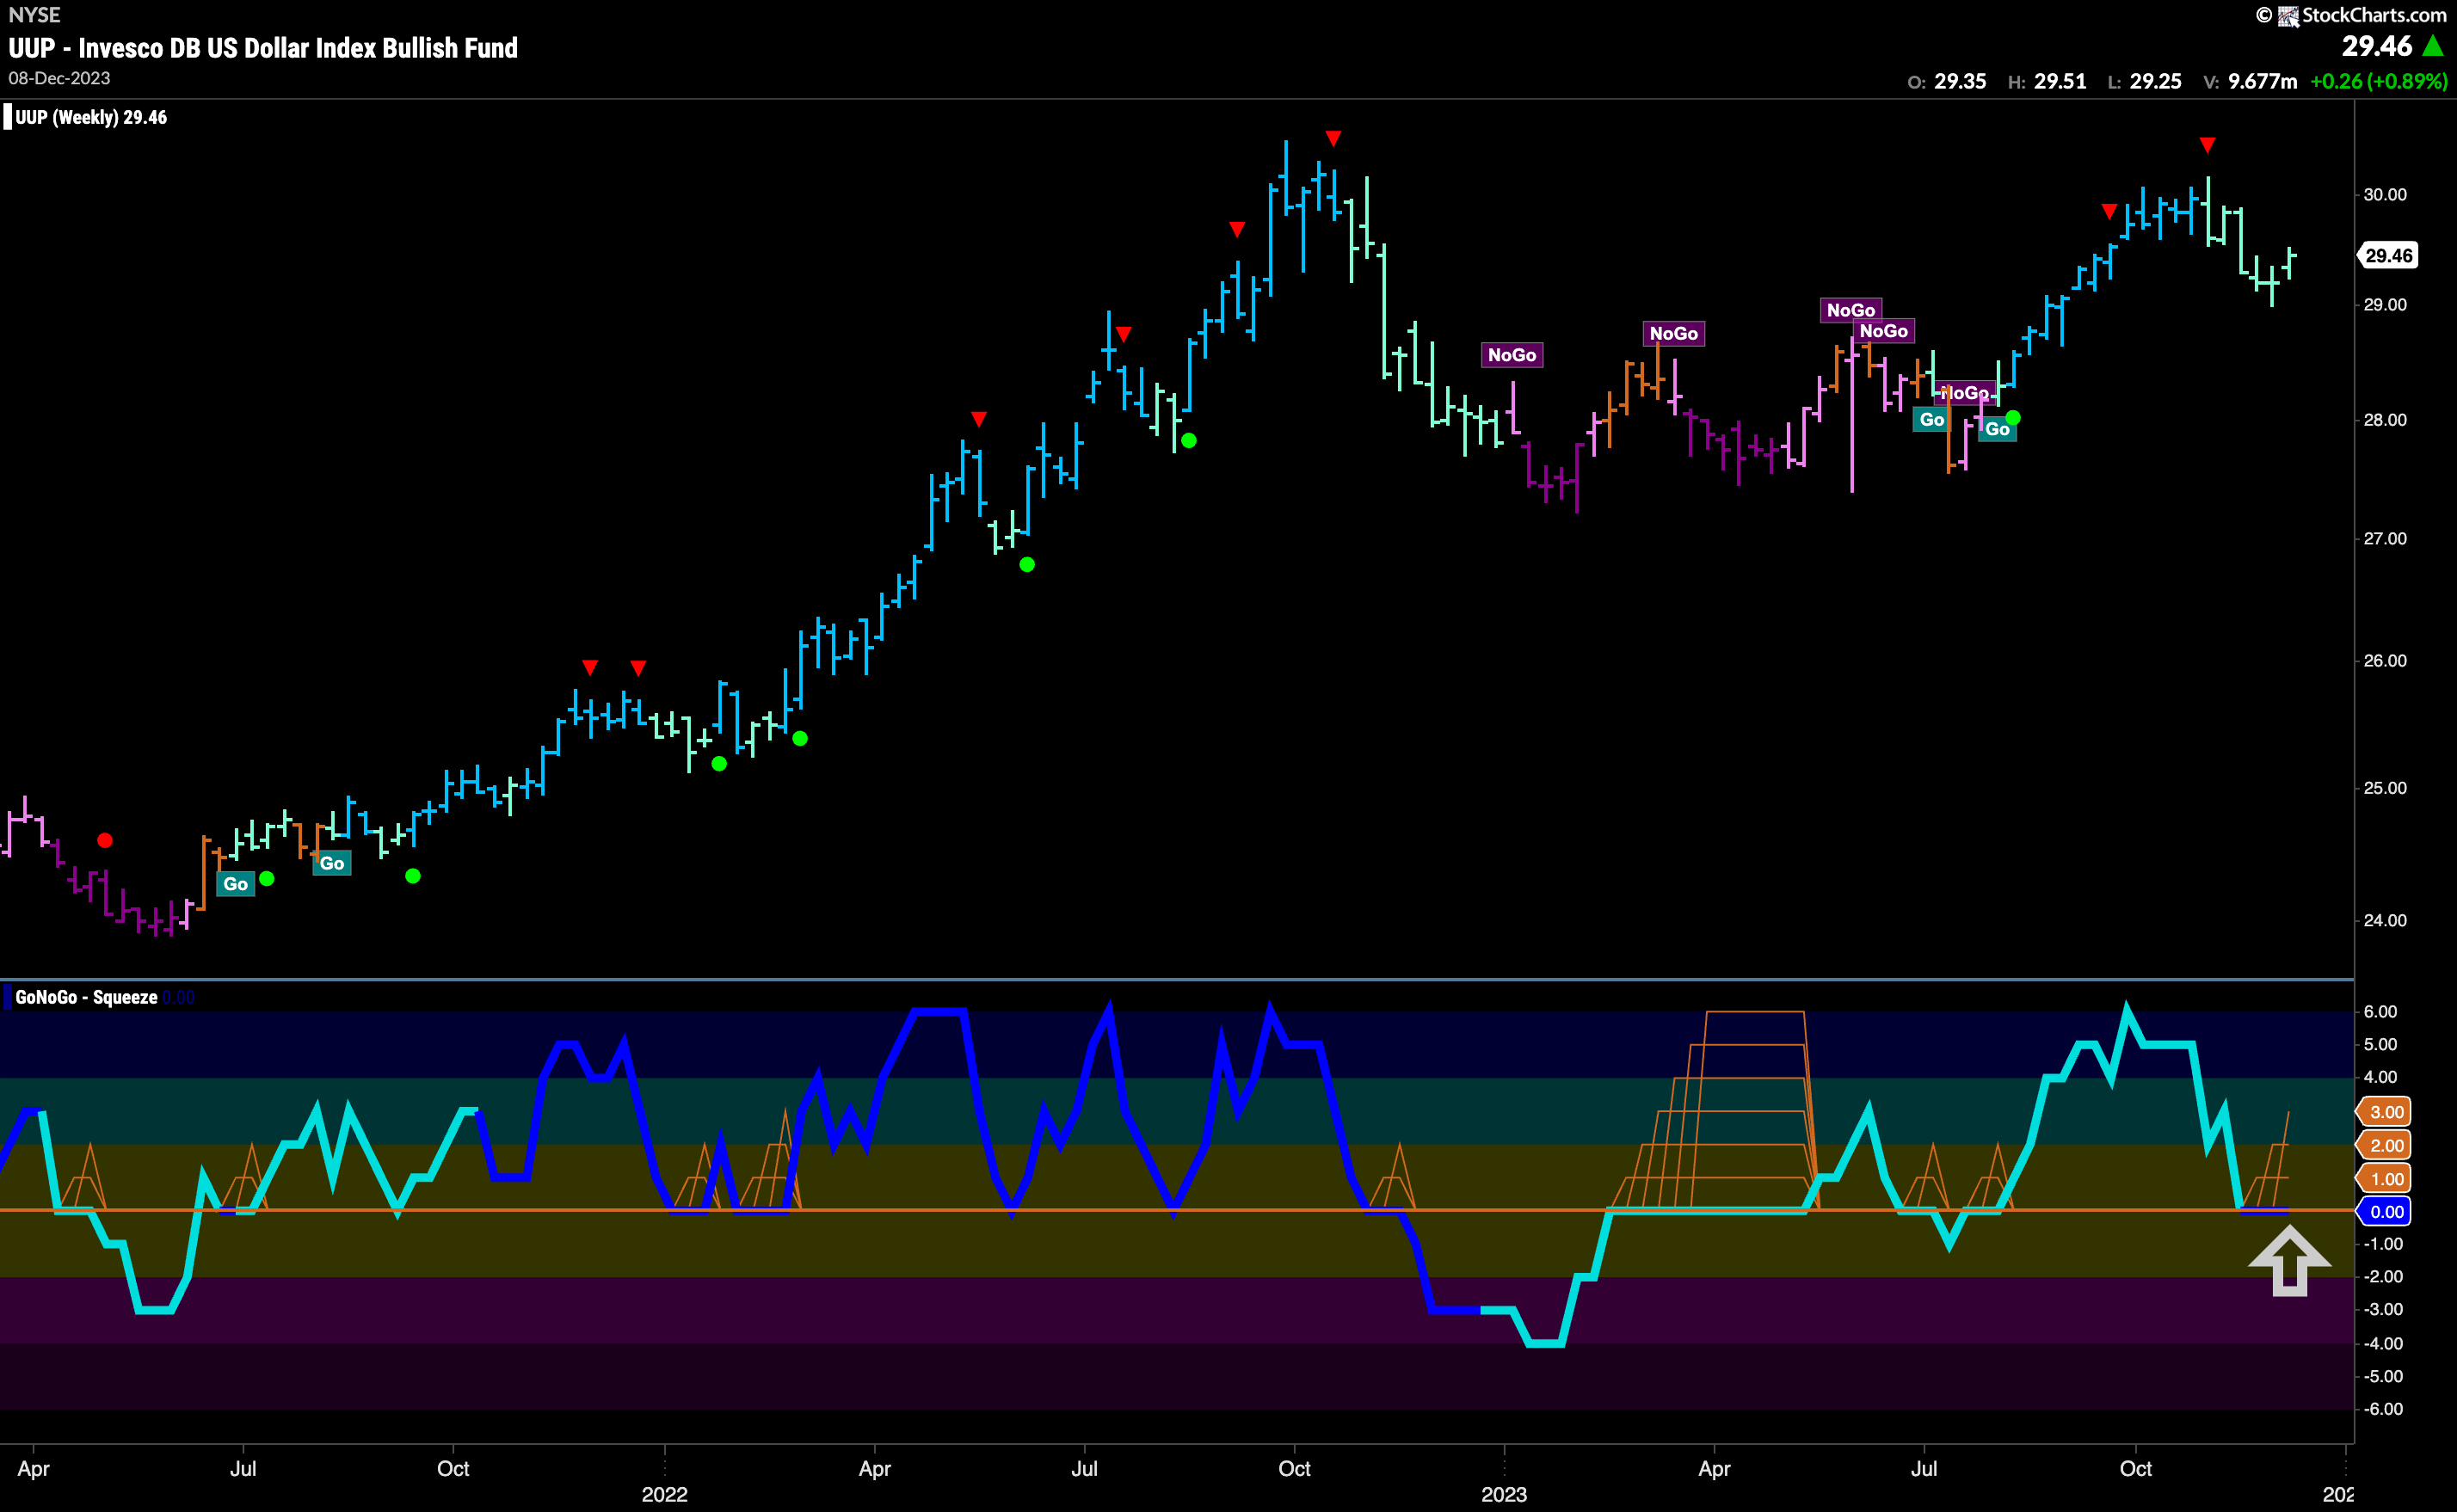This screenshot has width=2457, height=1512.
Task: Click the green dot below the August 2022 dip
Action: coord(1188,440)
